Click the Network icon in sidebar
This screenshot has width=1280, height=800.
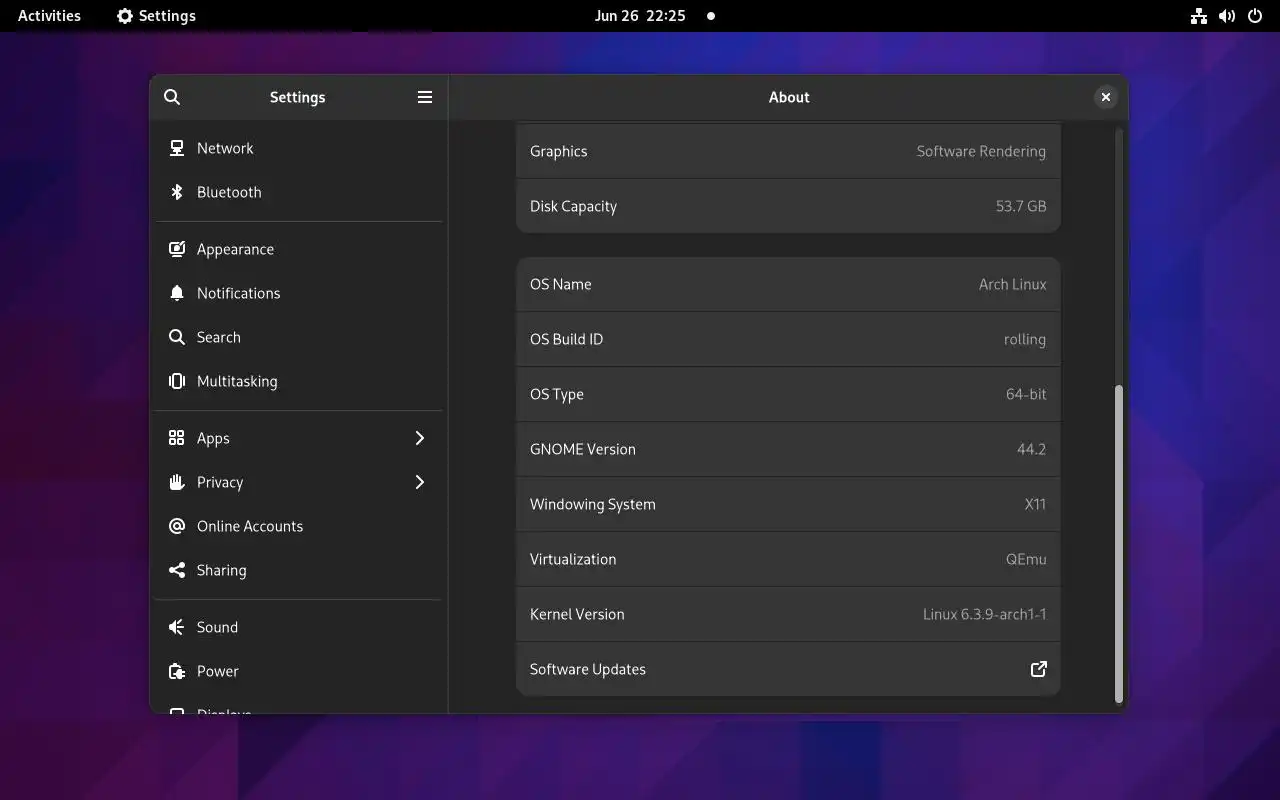coord(177,148)
